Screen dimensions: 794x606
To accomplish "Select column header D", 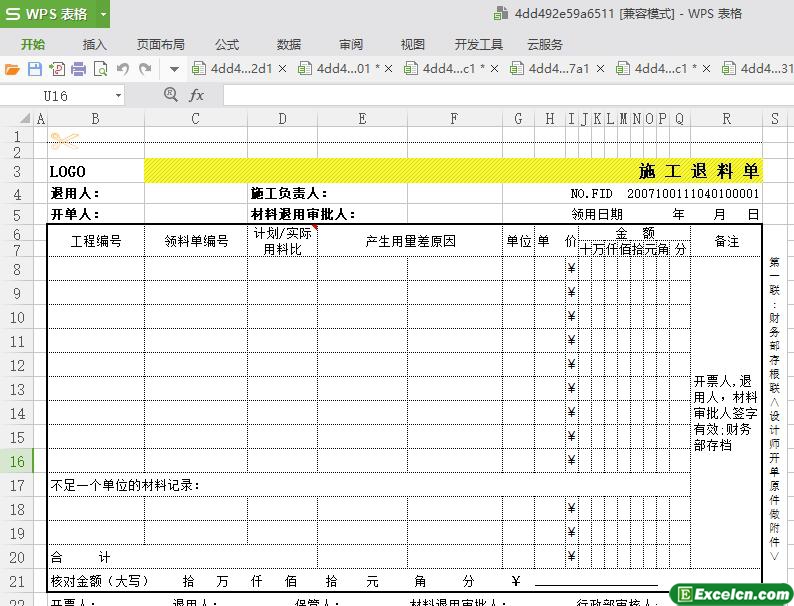I will pyautogui.click(x=282, y=118).
